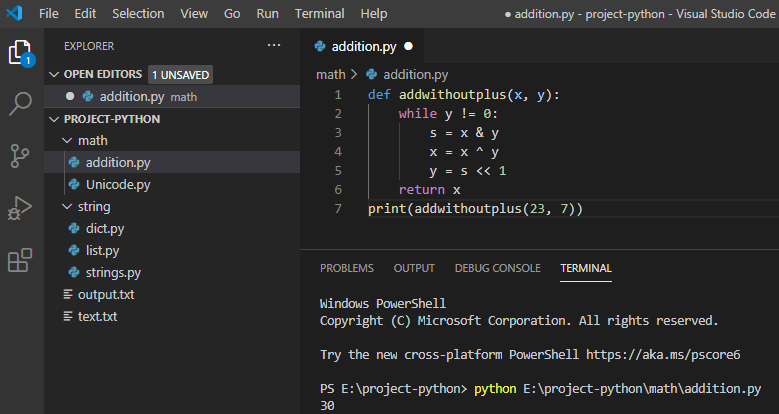This screenshot has width=779, height=414.
Task: Select the Terminal panel tab
Action: 586,268
